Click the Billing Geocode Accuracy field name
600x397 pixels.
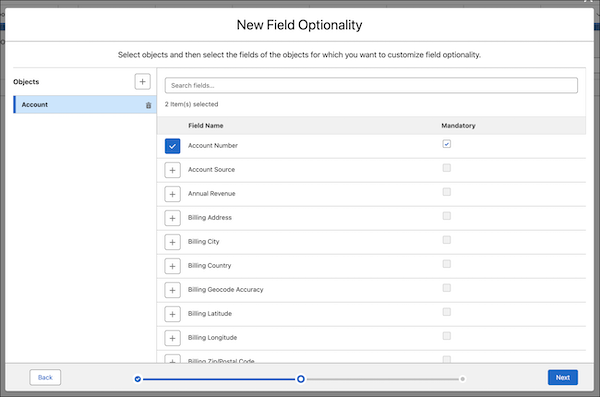click(225, 290)
